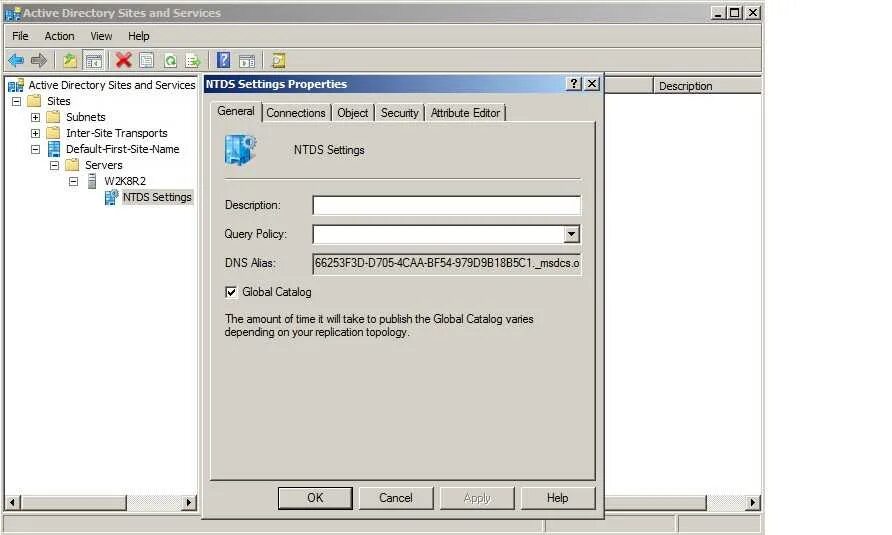This screenshot has width=892, height=535.
Task: Click the tree pane's left scroll arrow
Action: 12,503
